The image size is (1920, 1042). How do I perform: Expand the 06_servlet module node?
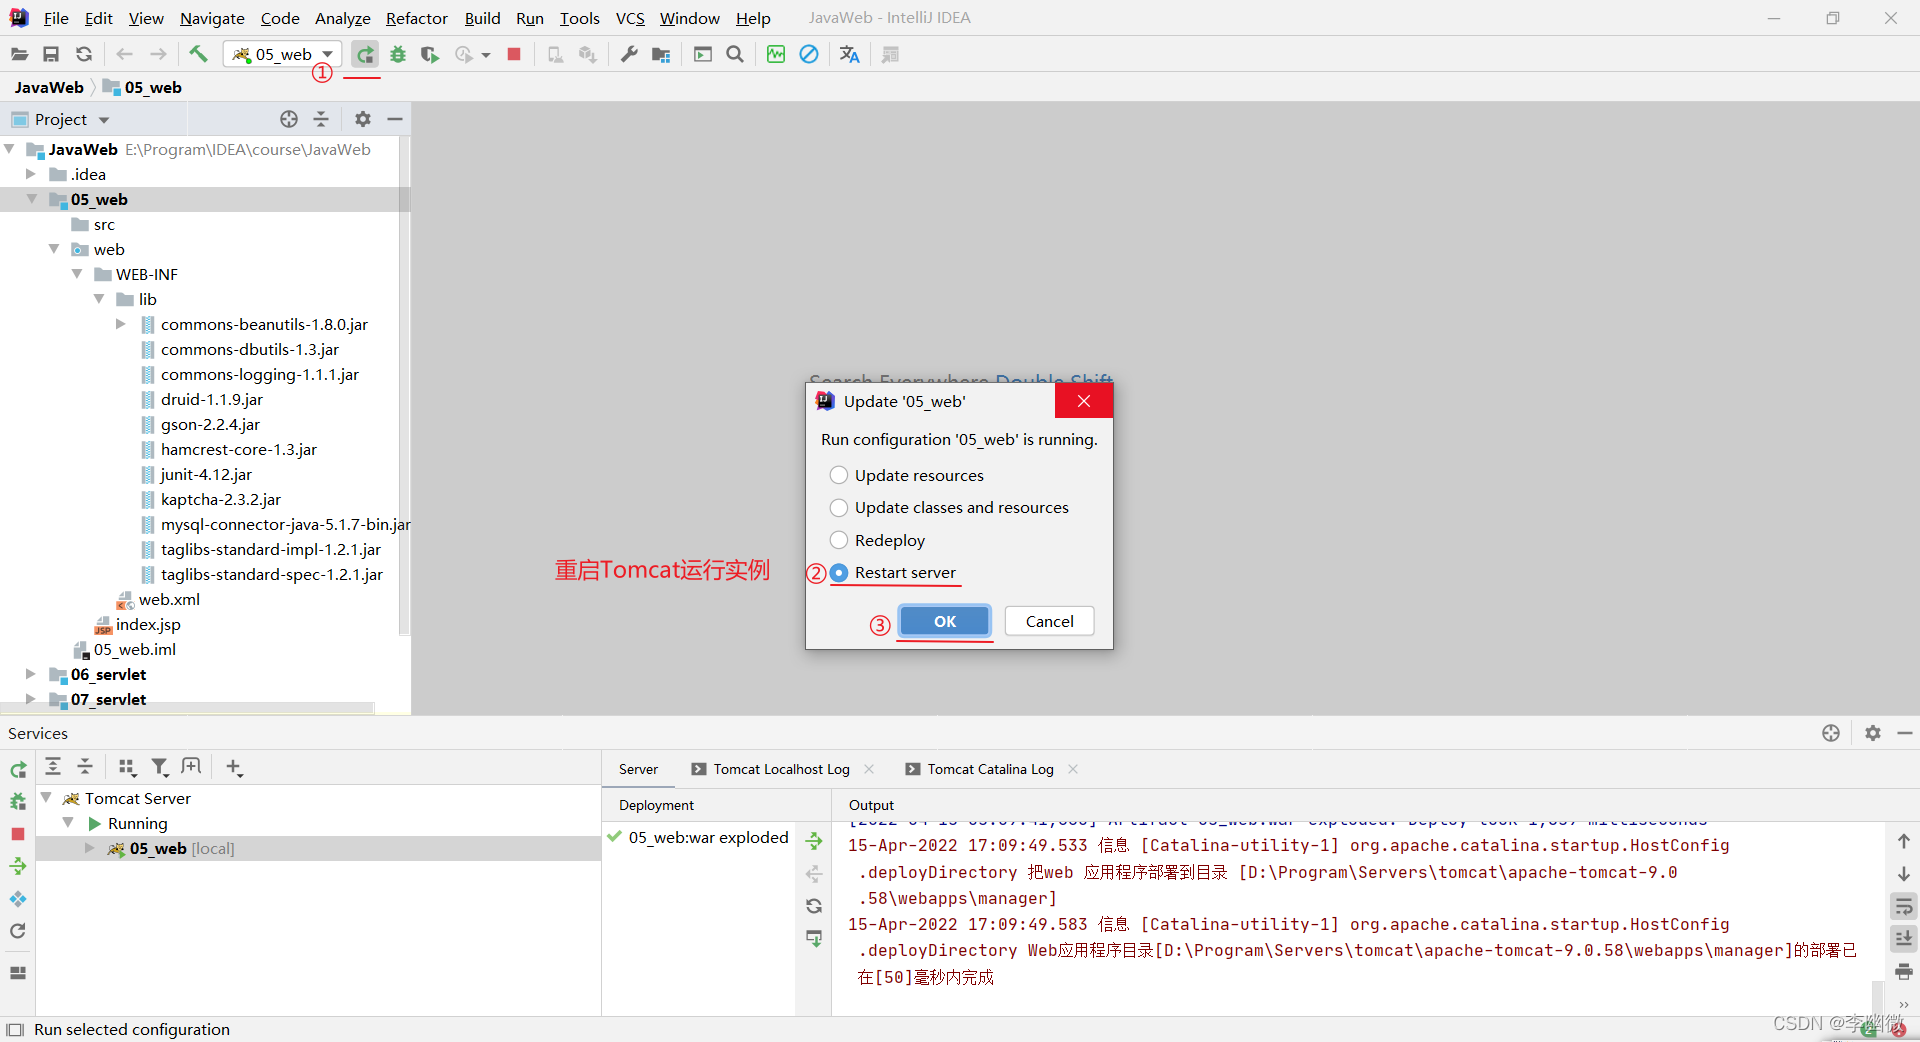pyautogui.click(x=31, y=674)
